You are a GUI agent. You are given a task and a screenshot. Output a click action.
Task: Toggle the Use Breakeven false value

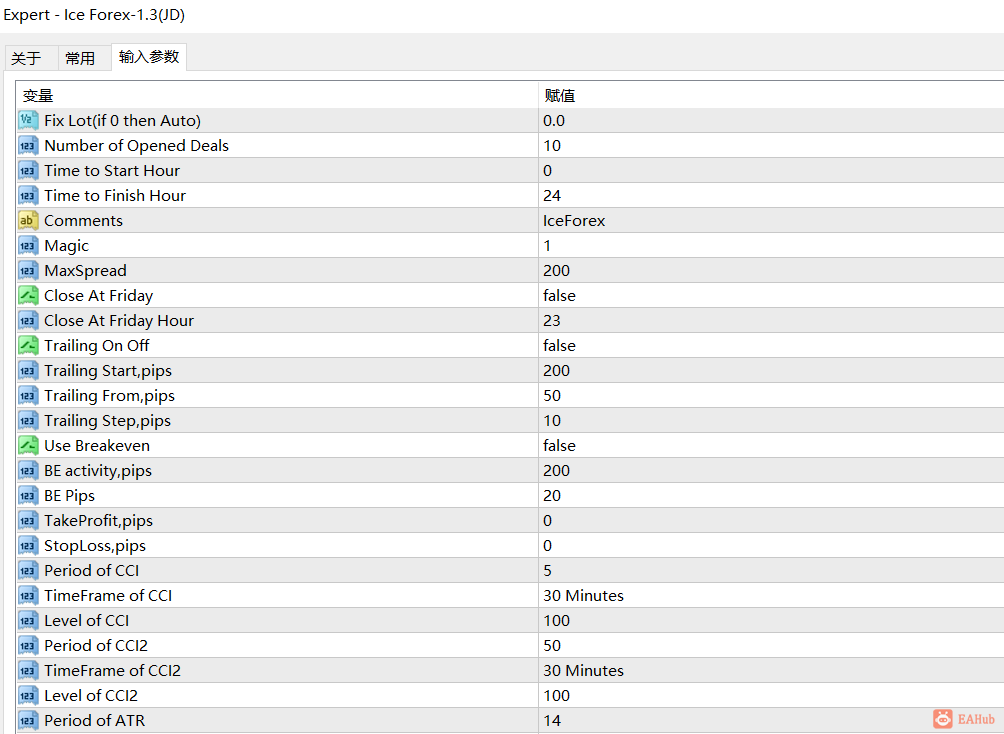771,445
